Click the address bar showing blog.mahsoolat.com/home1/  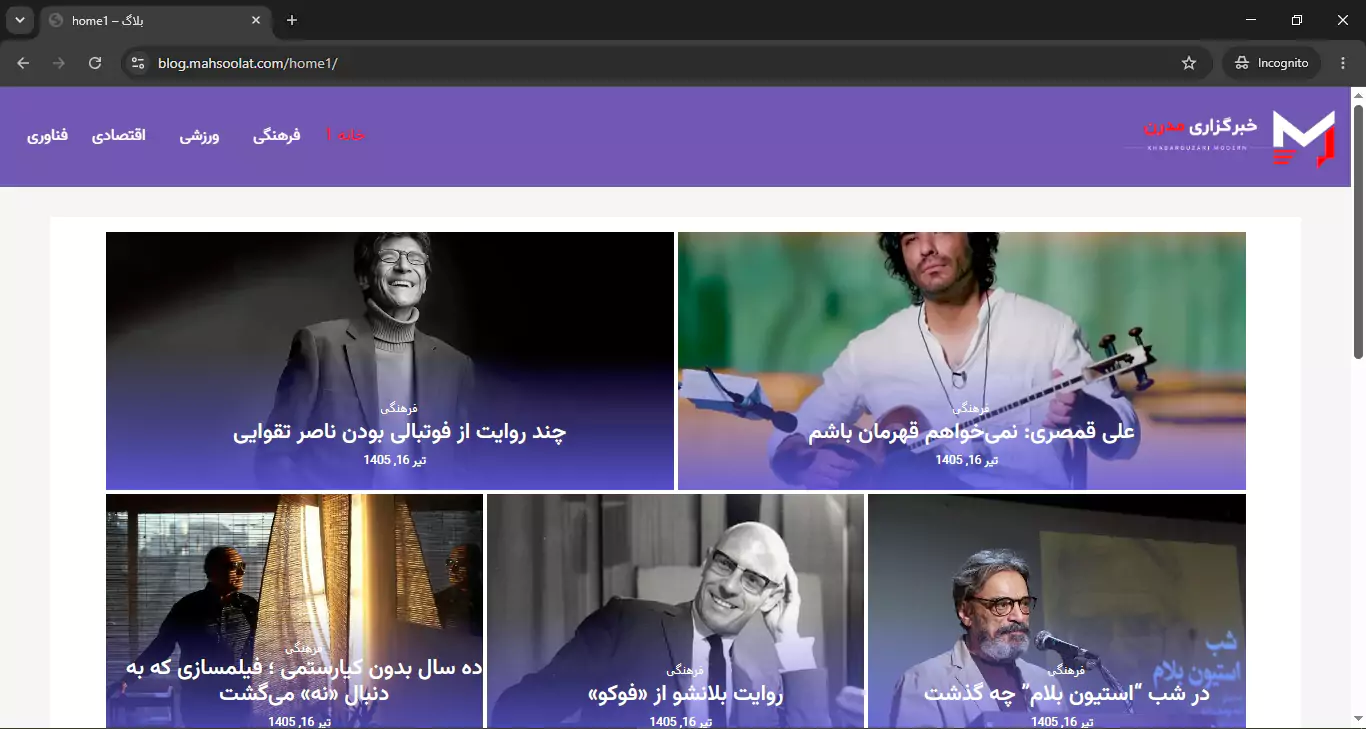click(660, 63)
